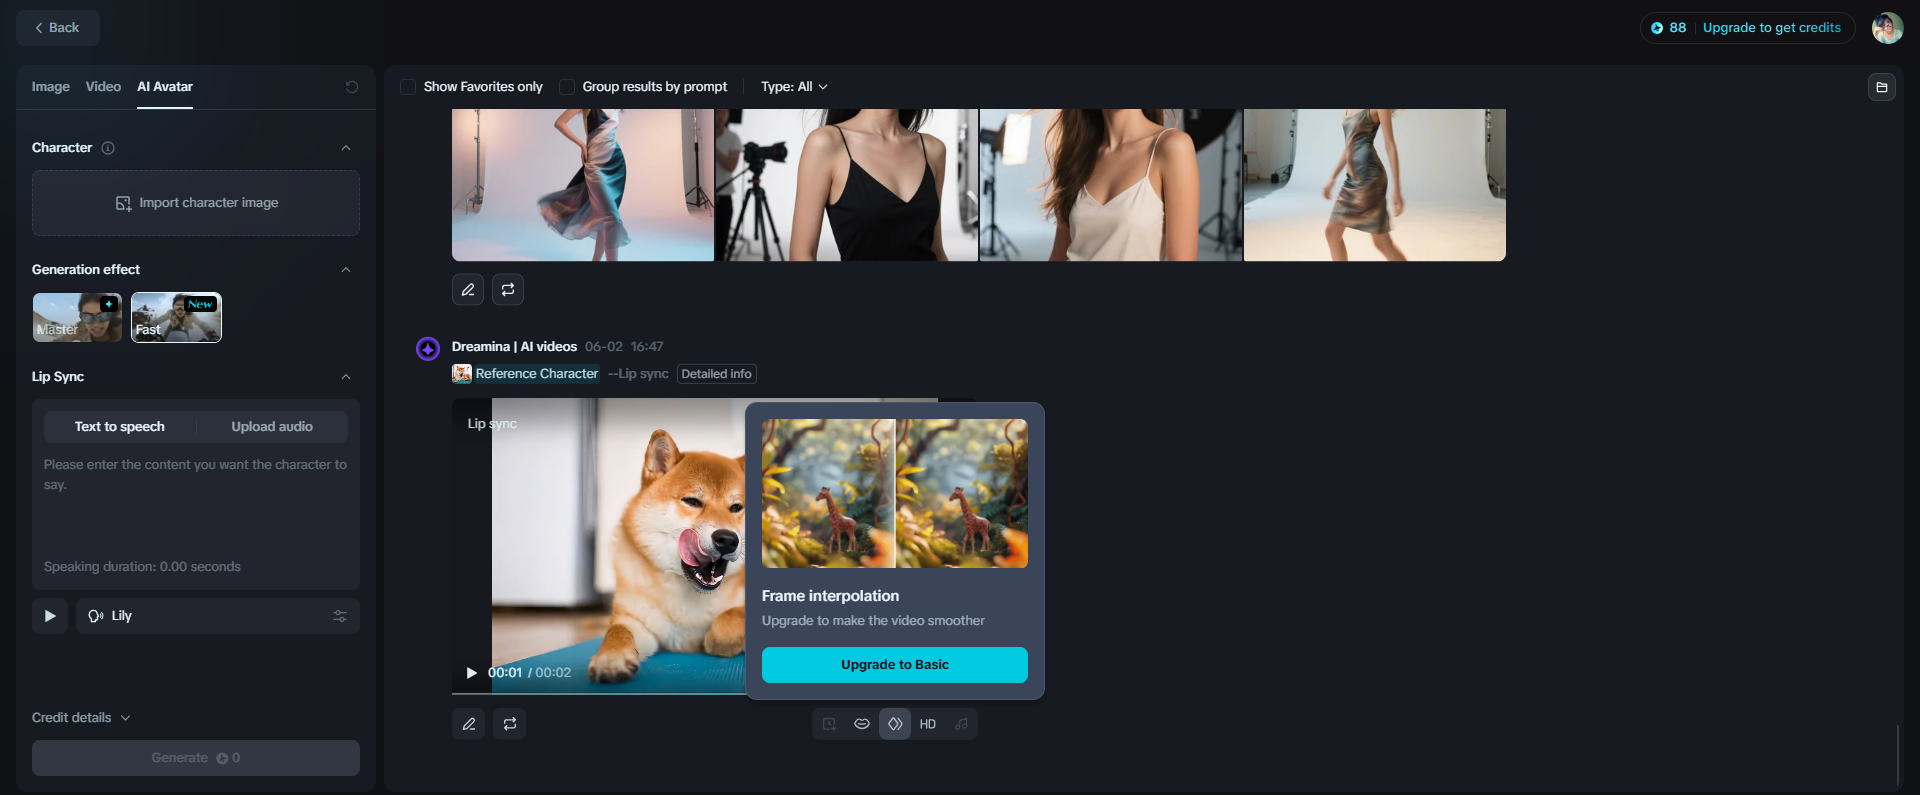This screenshot has height=795, width=1920.
Task: Check Group results by prompt
Action: pos(567,87)
